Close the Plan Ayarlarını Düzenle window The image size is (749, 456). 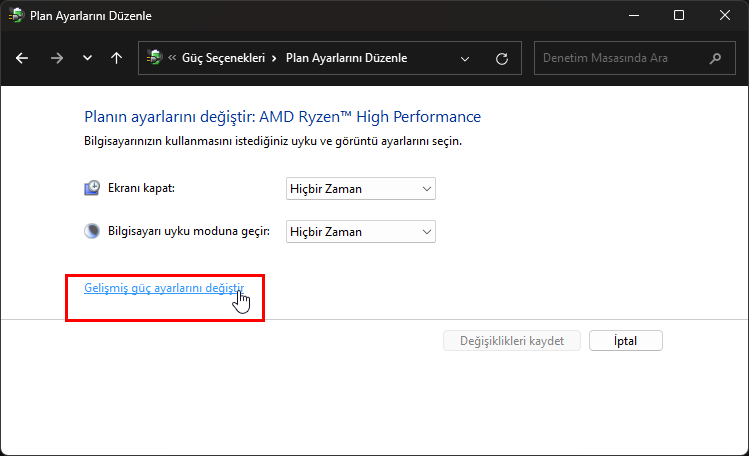724,16
